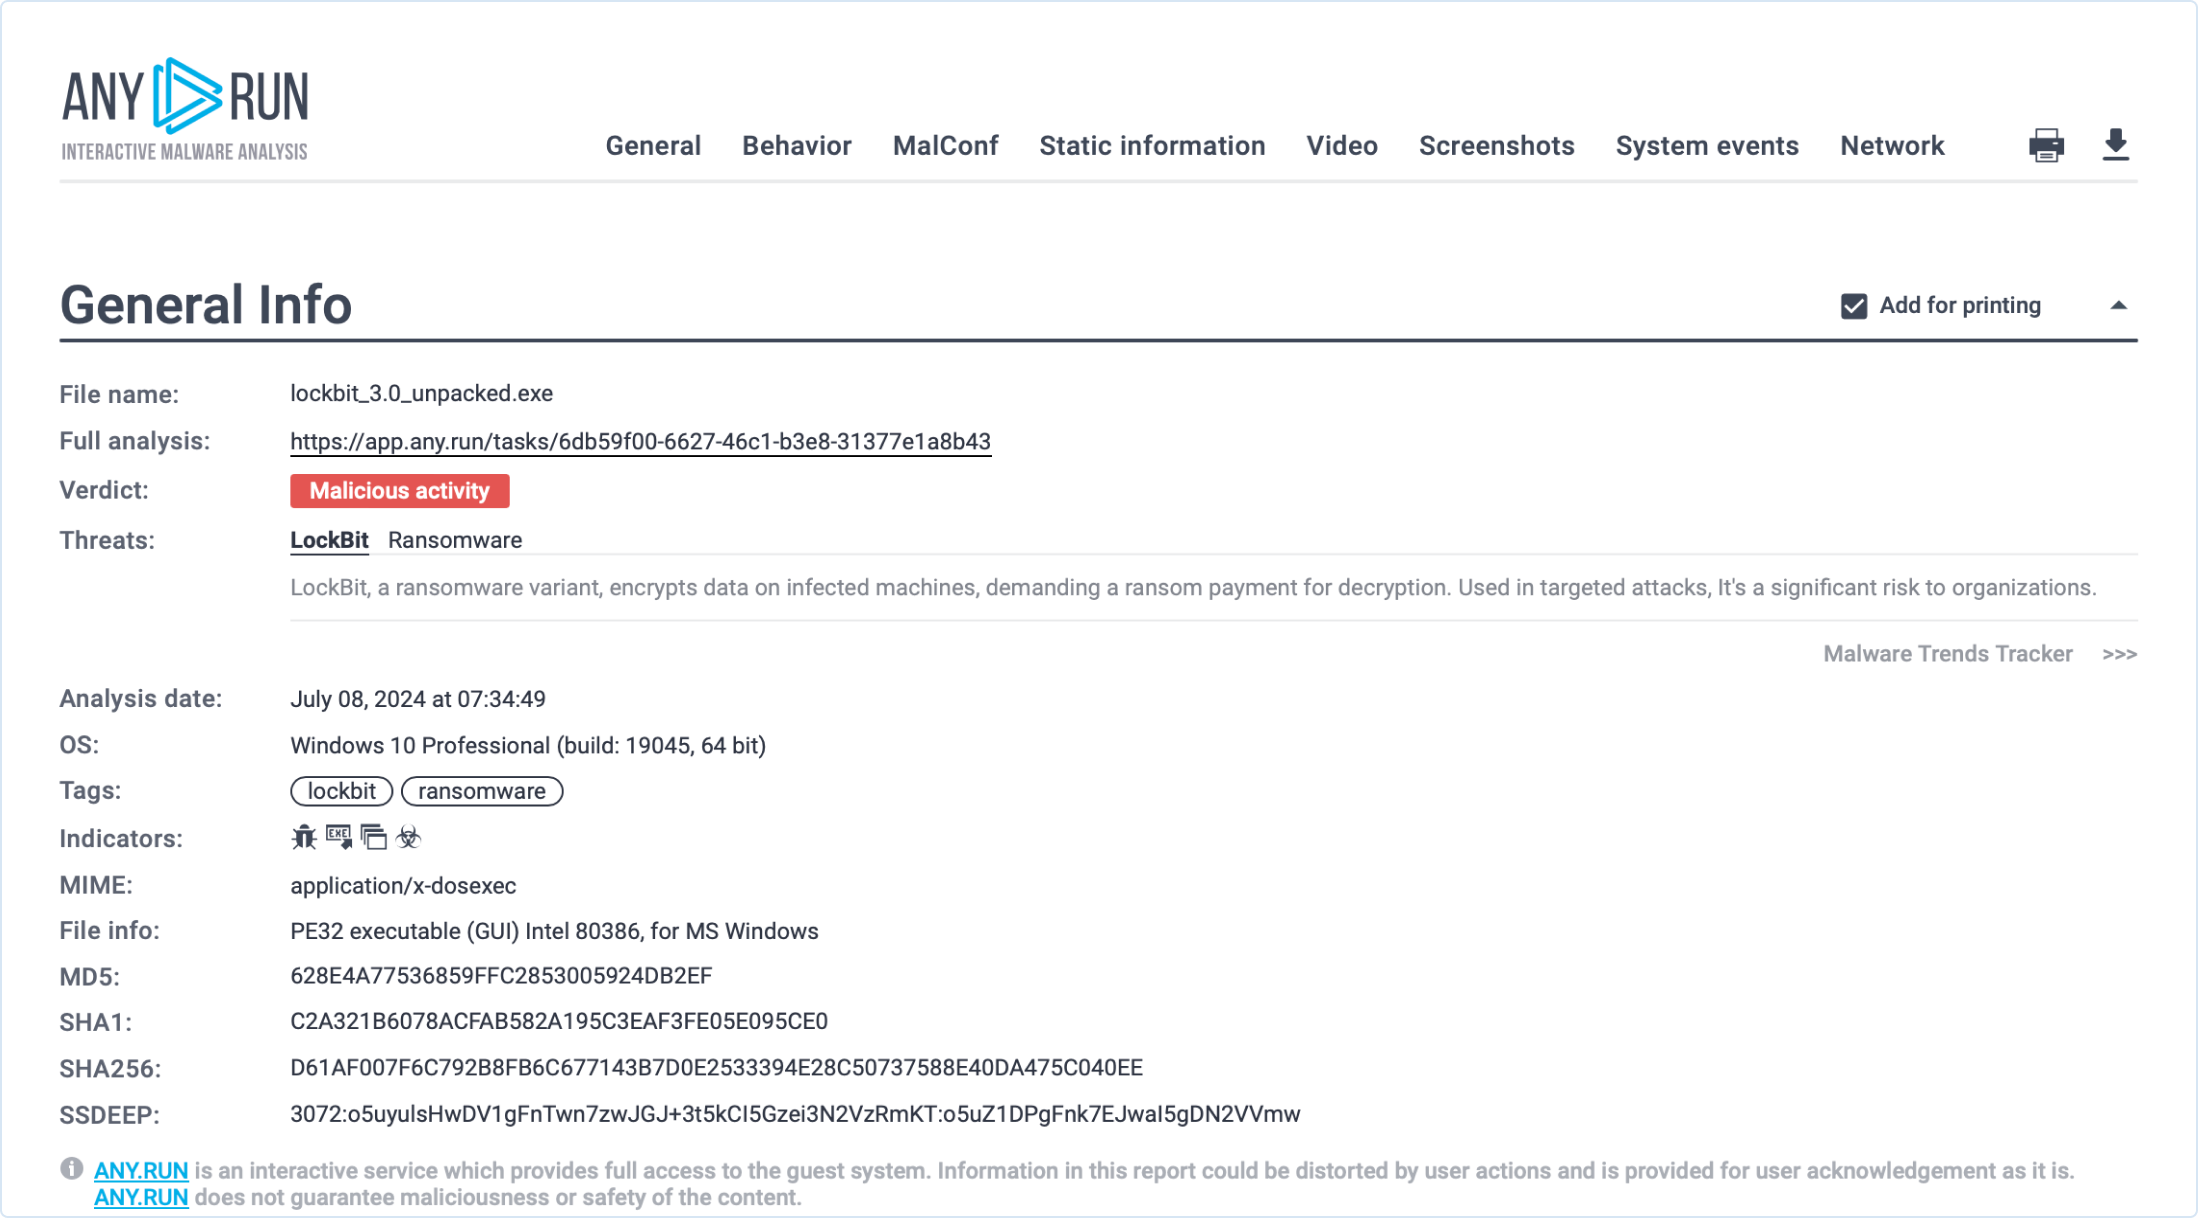Go to Static information section
Image resolution: width=2198 pixels, height=1218 pixels.
point(1152,146)
